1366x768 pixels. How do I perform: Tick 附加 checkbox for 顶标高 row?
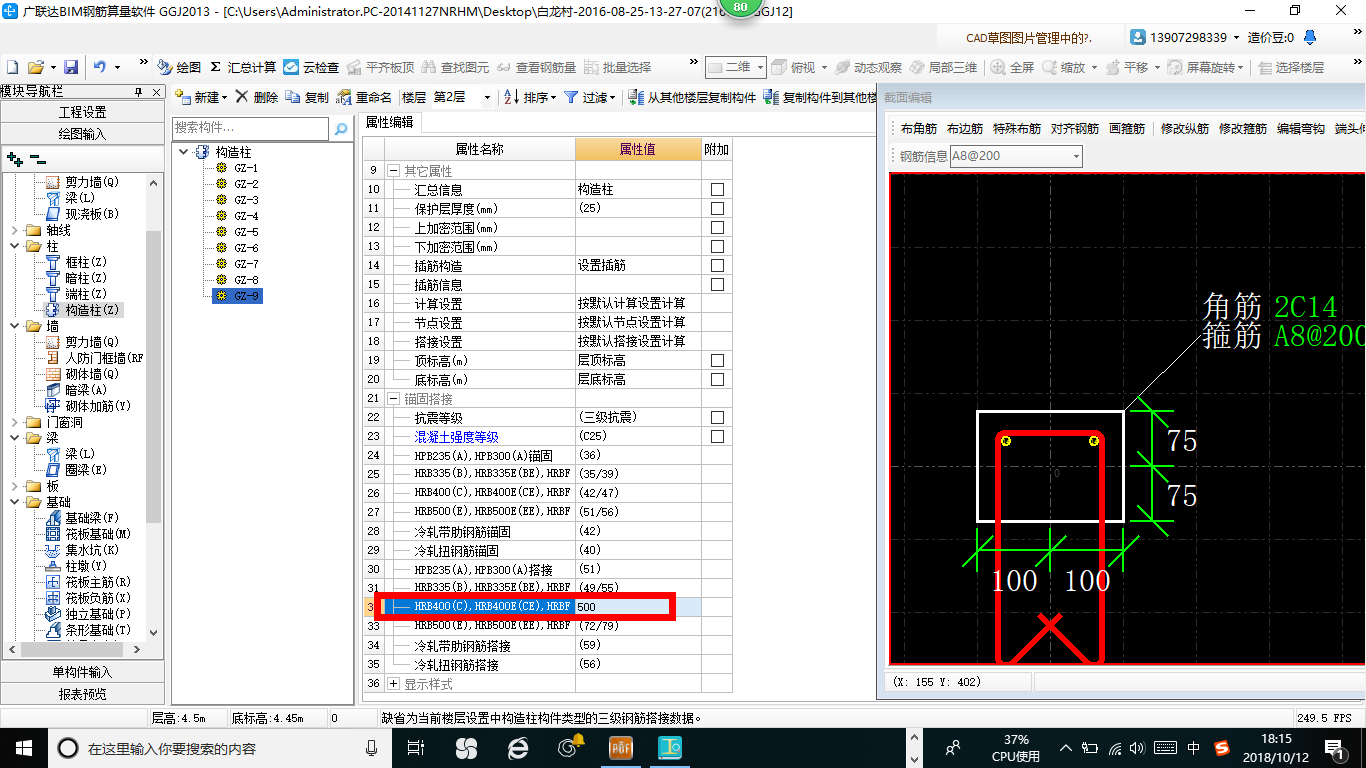(x=717, y=361)
